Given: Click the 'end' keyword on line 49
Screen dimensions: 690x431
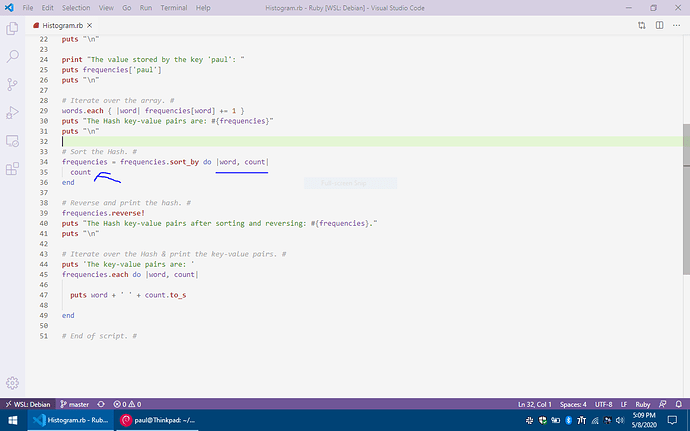Looking at the screenshot, I should click(x=68, y=315).
